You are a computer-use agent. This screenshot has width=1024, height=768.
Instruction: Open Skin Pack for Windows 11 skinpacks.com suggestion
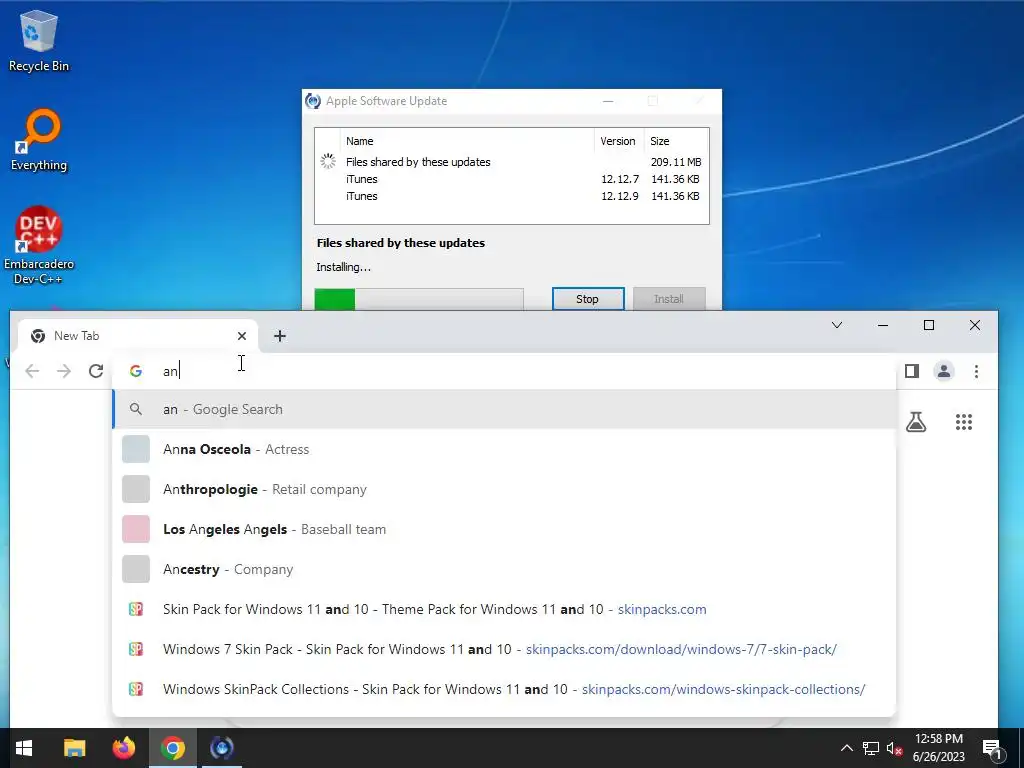pos(504,609)
